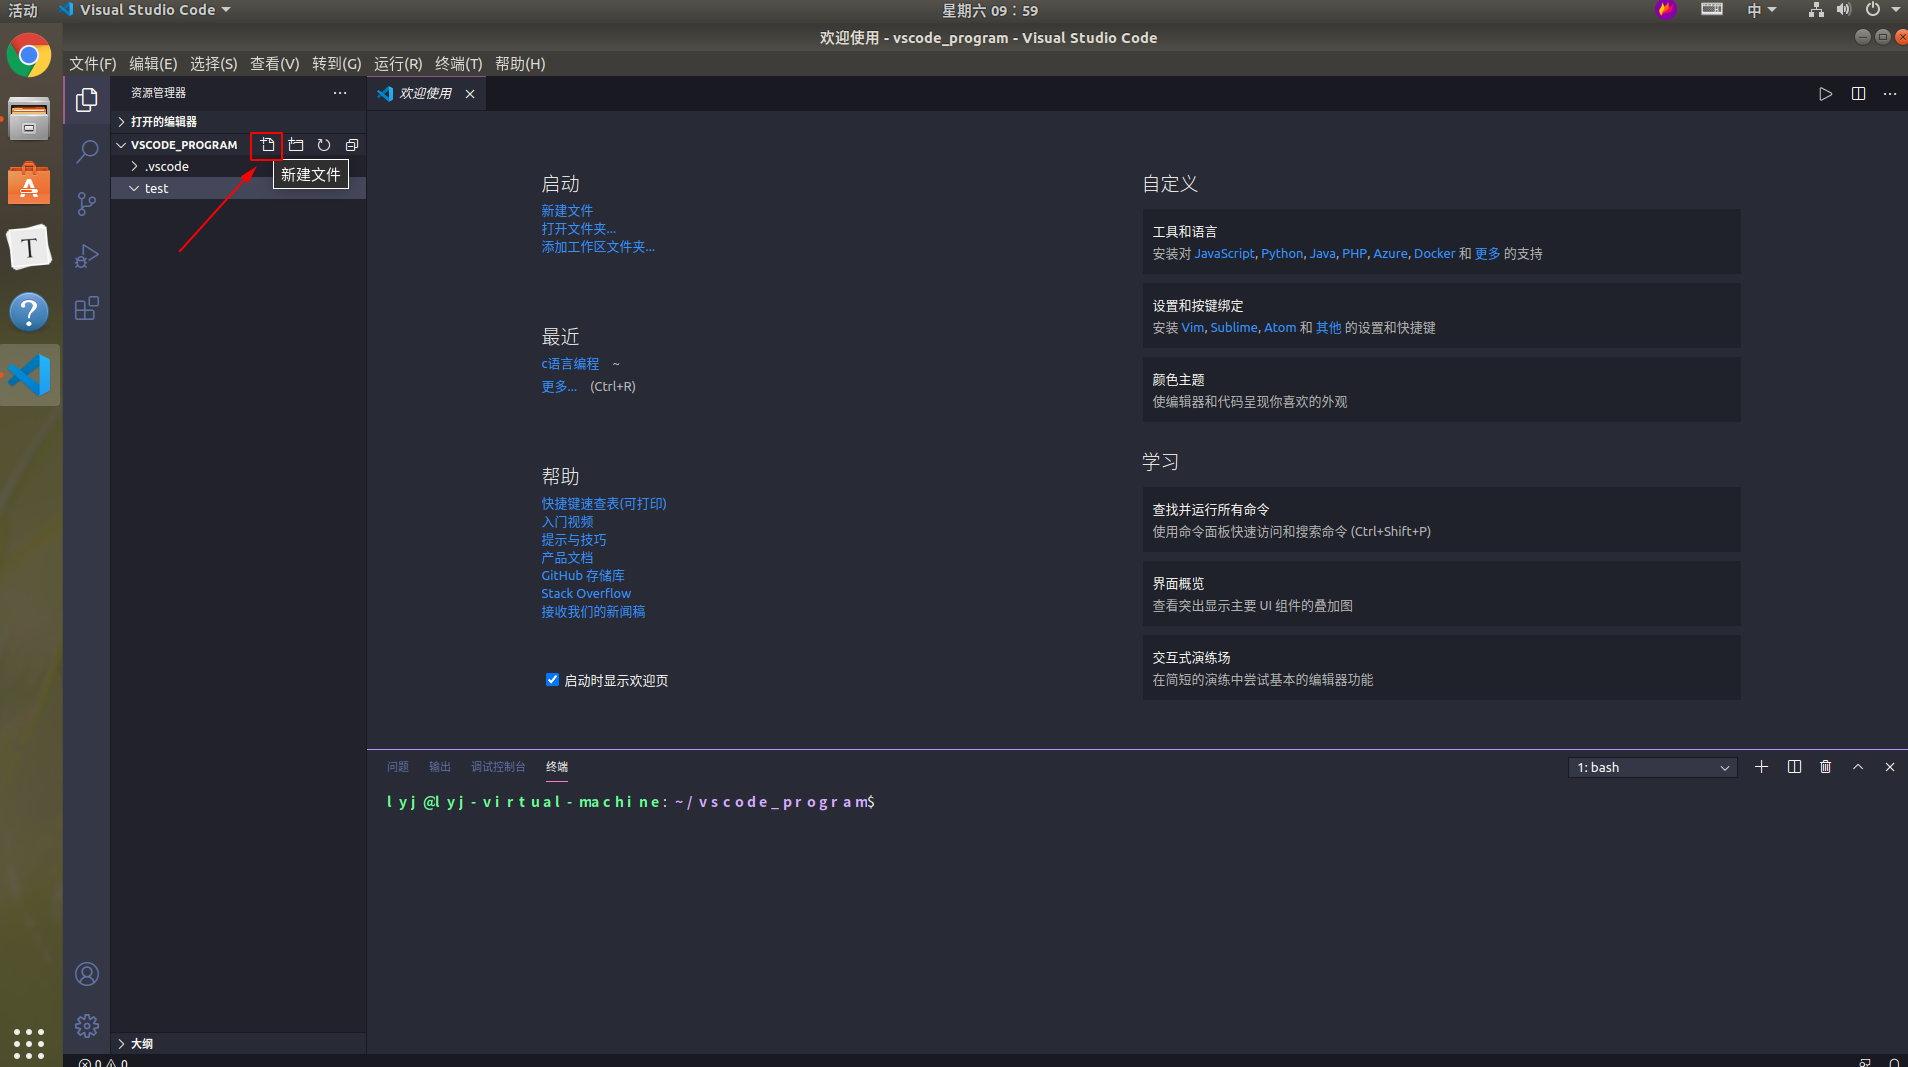Click the 新建文件 link under 启动
Screen dimensions: 1908x1067
567,211
